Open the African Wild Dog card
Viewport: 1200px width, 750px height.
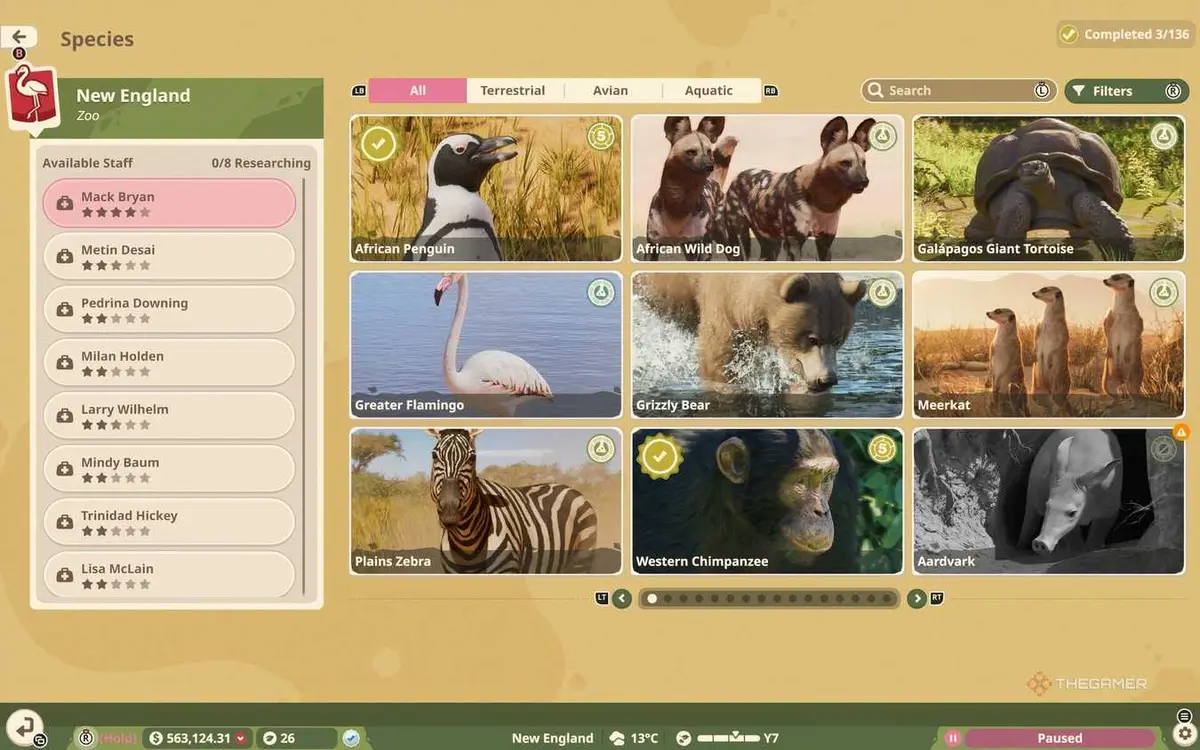click(x=768, y=188)
